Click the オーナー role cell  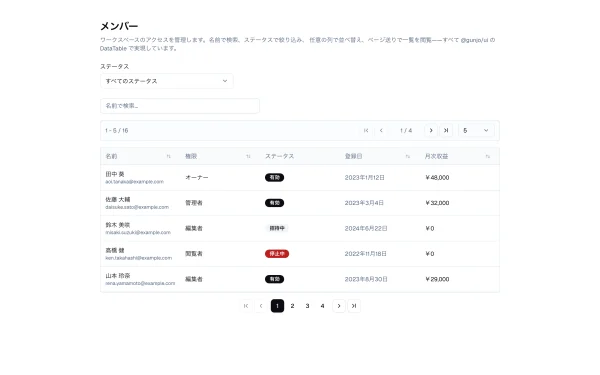click(197, 178)
